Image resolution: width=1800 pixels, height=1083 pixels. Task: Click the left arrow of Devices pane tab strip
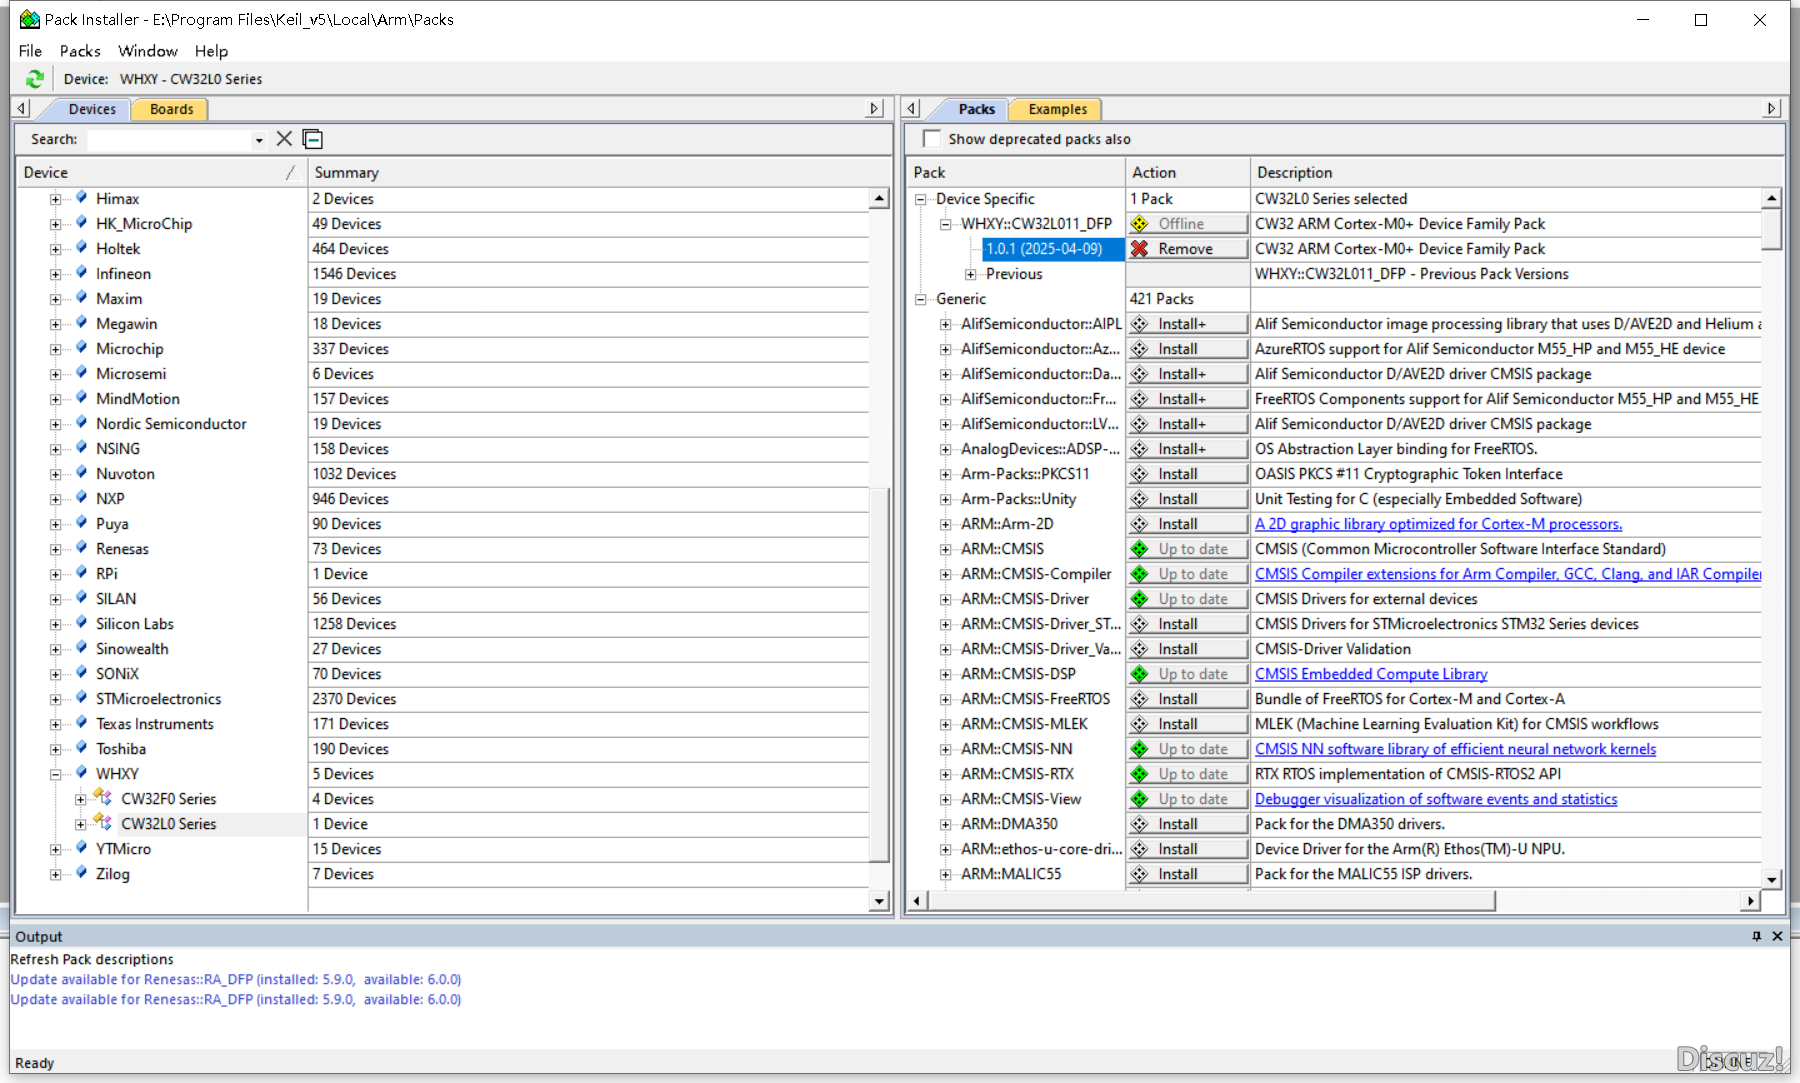22,108
